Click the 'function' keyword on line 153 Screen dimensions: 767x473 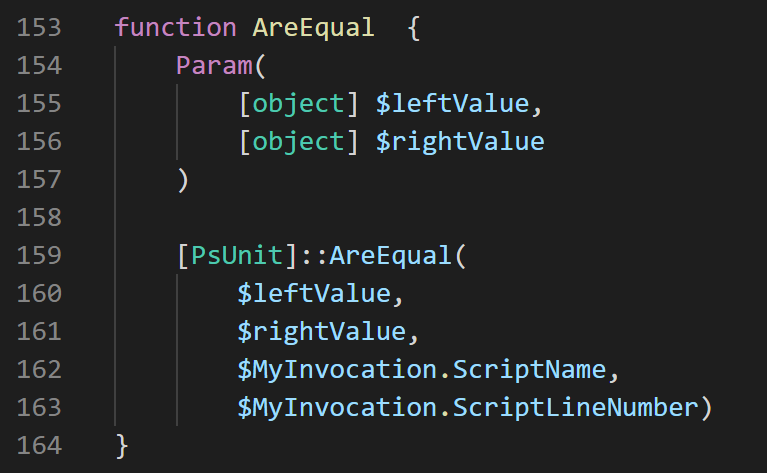click(x=175, y=28)
